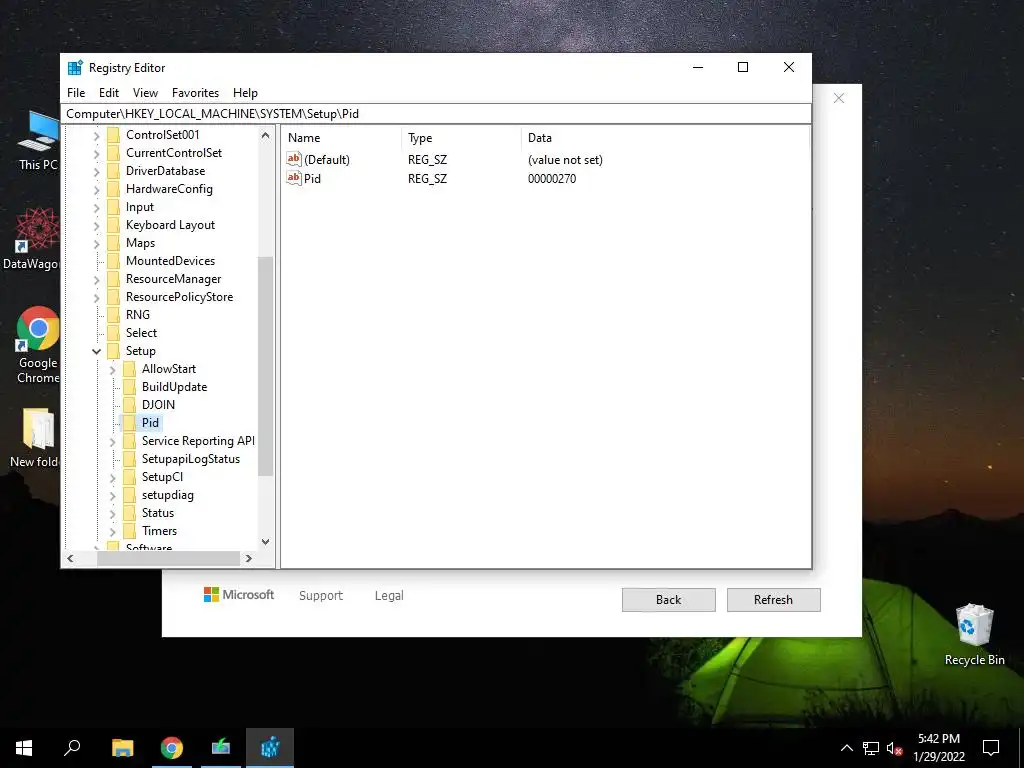Open the Support link
Viewport: 1024px width, 768px height.
[x=321, y=596]
